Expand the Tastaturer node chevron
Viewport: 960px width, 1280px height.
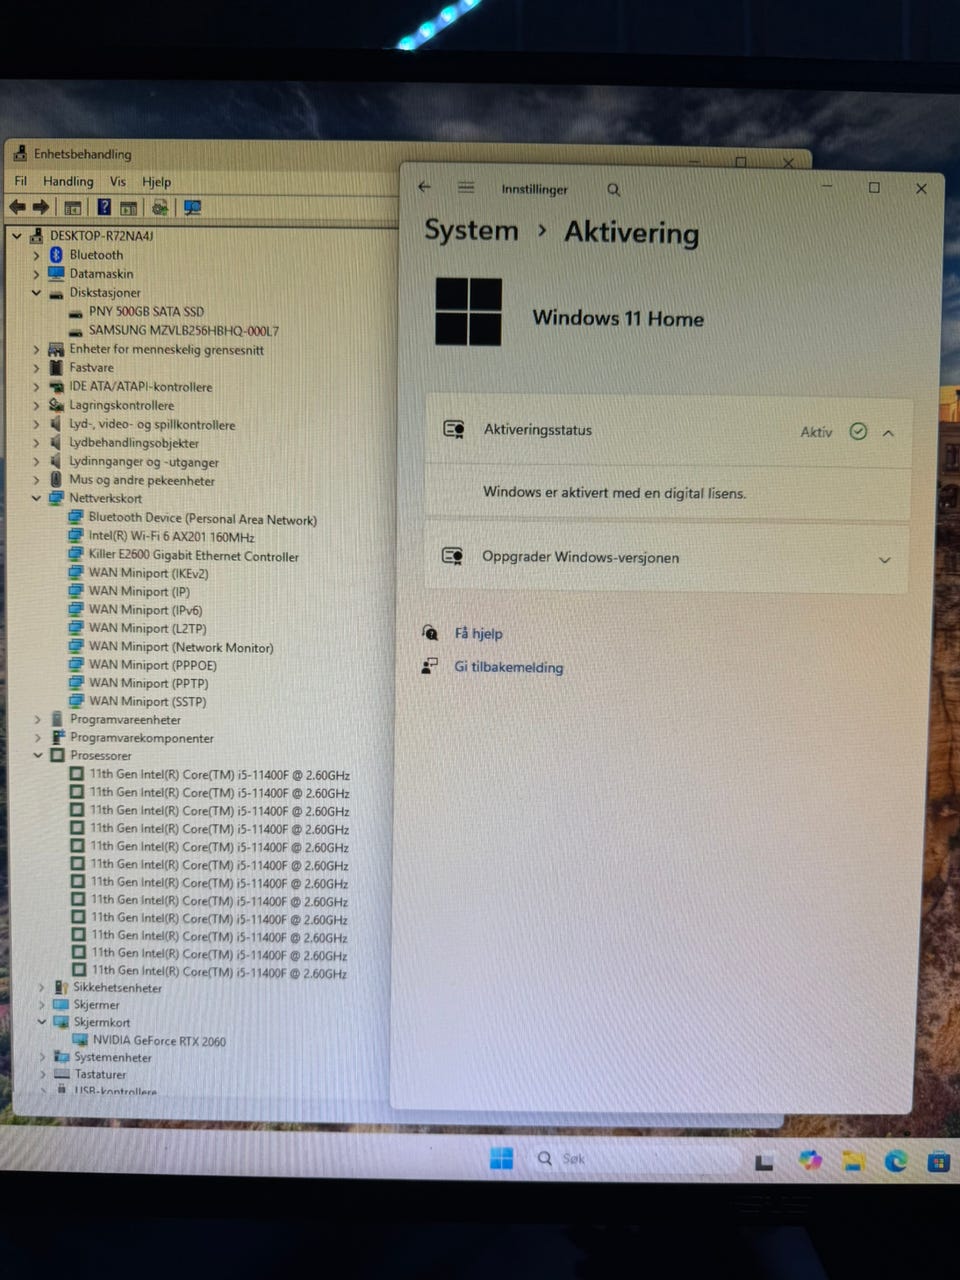pyautogui.click(x=43, y=1074)
